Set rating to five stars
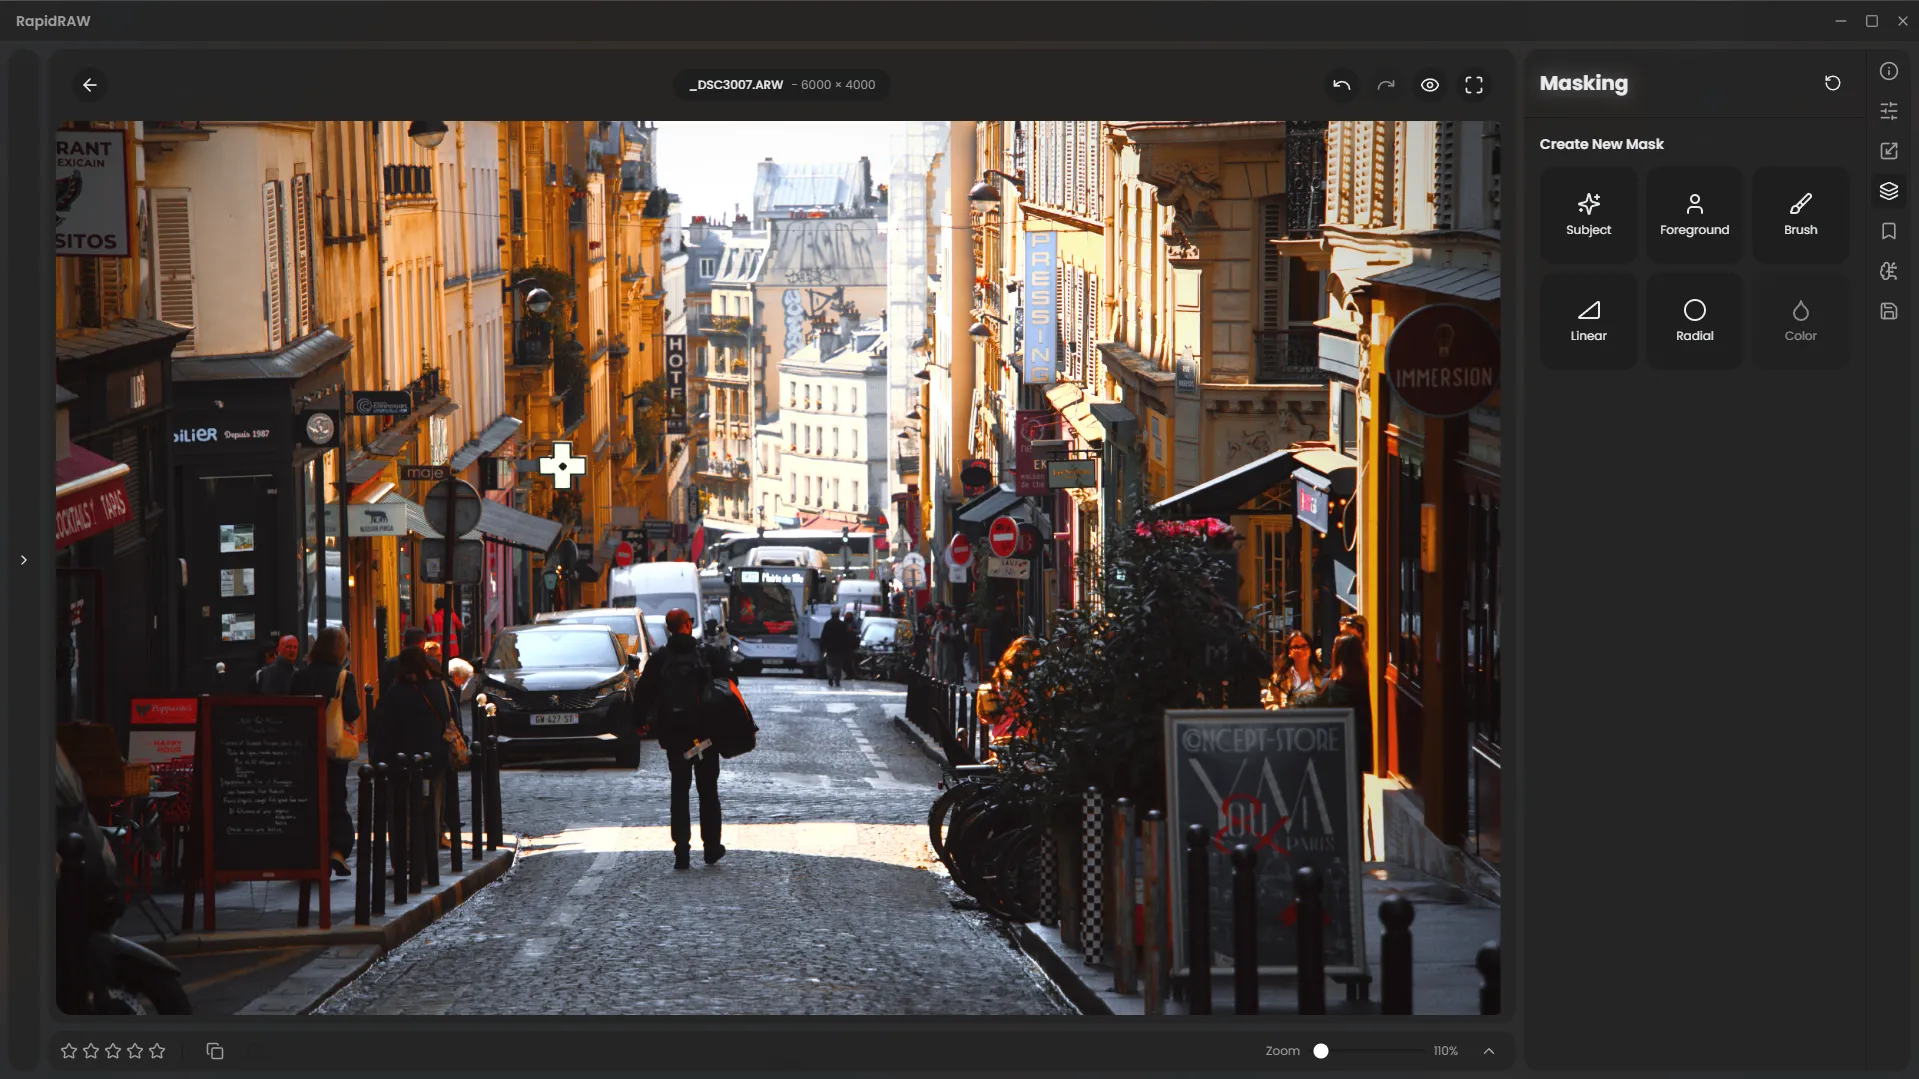This screenshot has width=1919, height=1079. tap(157, 1051)
